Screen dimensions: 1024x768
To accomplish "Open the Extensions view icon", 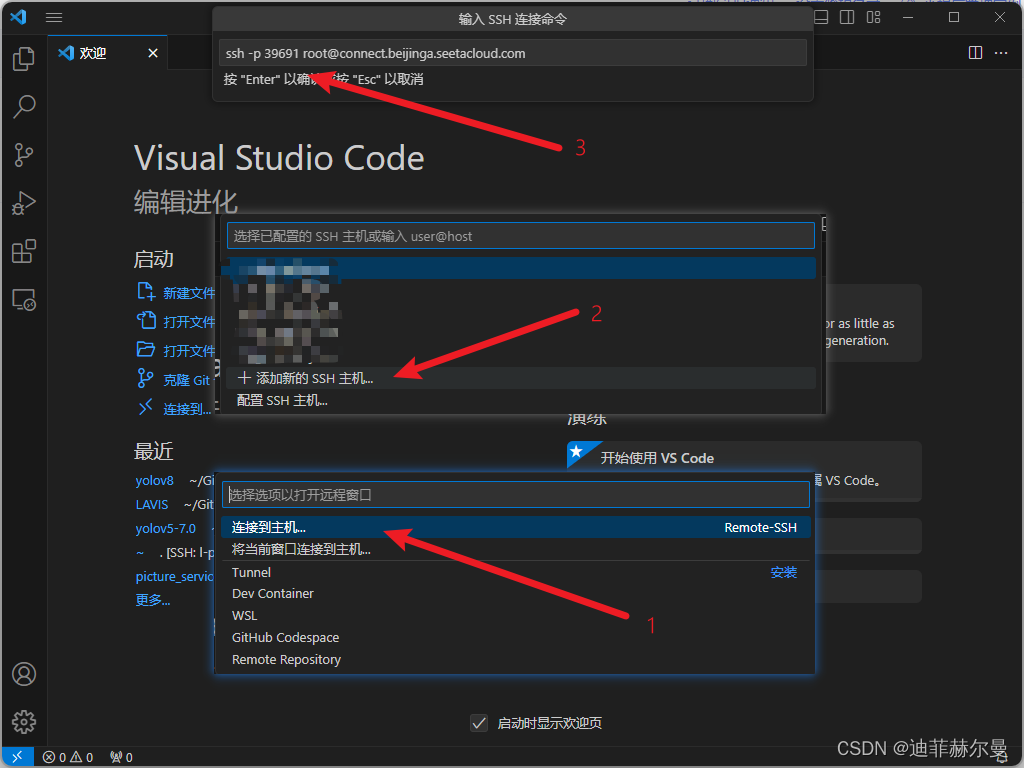I will [x=24, y=251].
